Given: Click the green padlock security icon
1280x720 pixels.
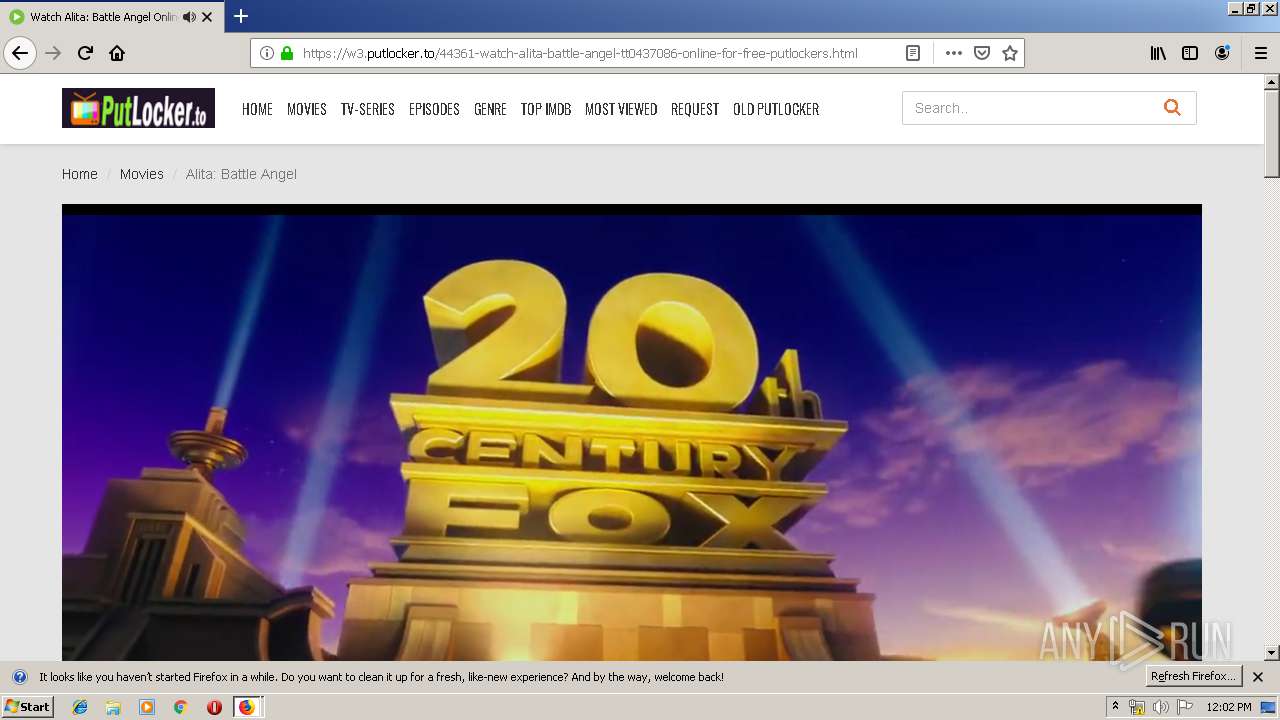Looking at the screenshot, I should (287, 53).
